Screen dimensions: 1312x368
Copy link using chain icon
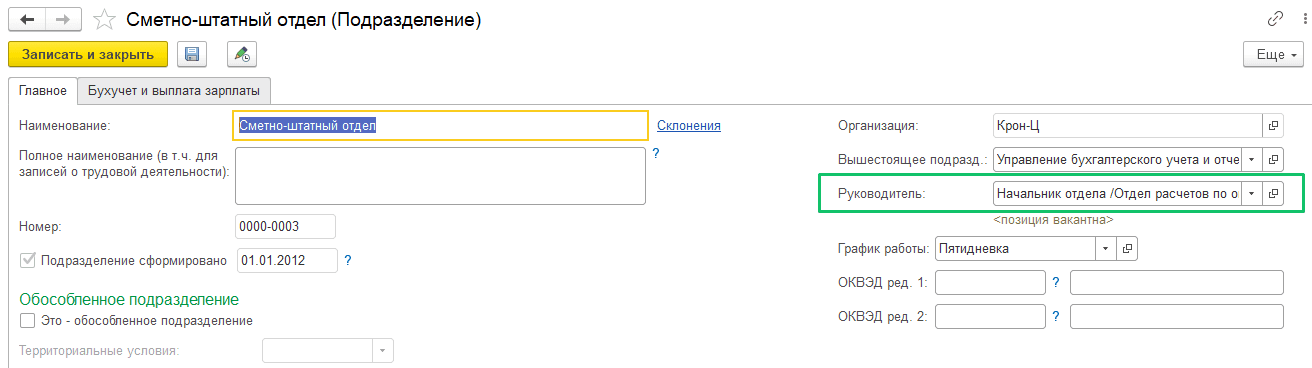click(1274, 19)
